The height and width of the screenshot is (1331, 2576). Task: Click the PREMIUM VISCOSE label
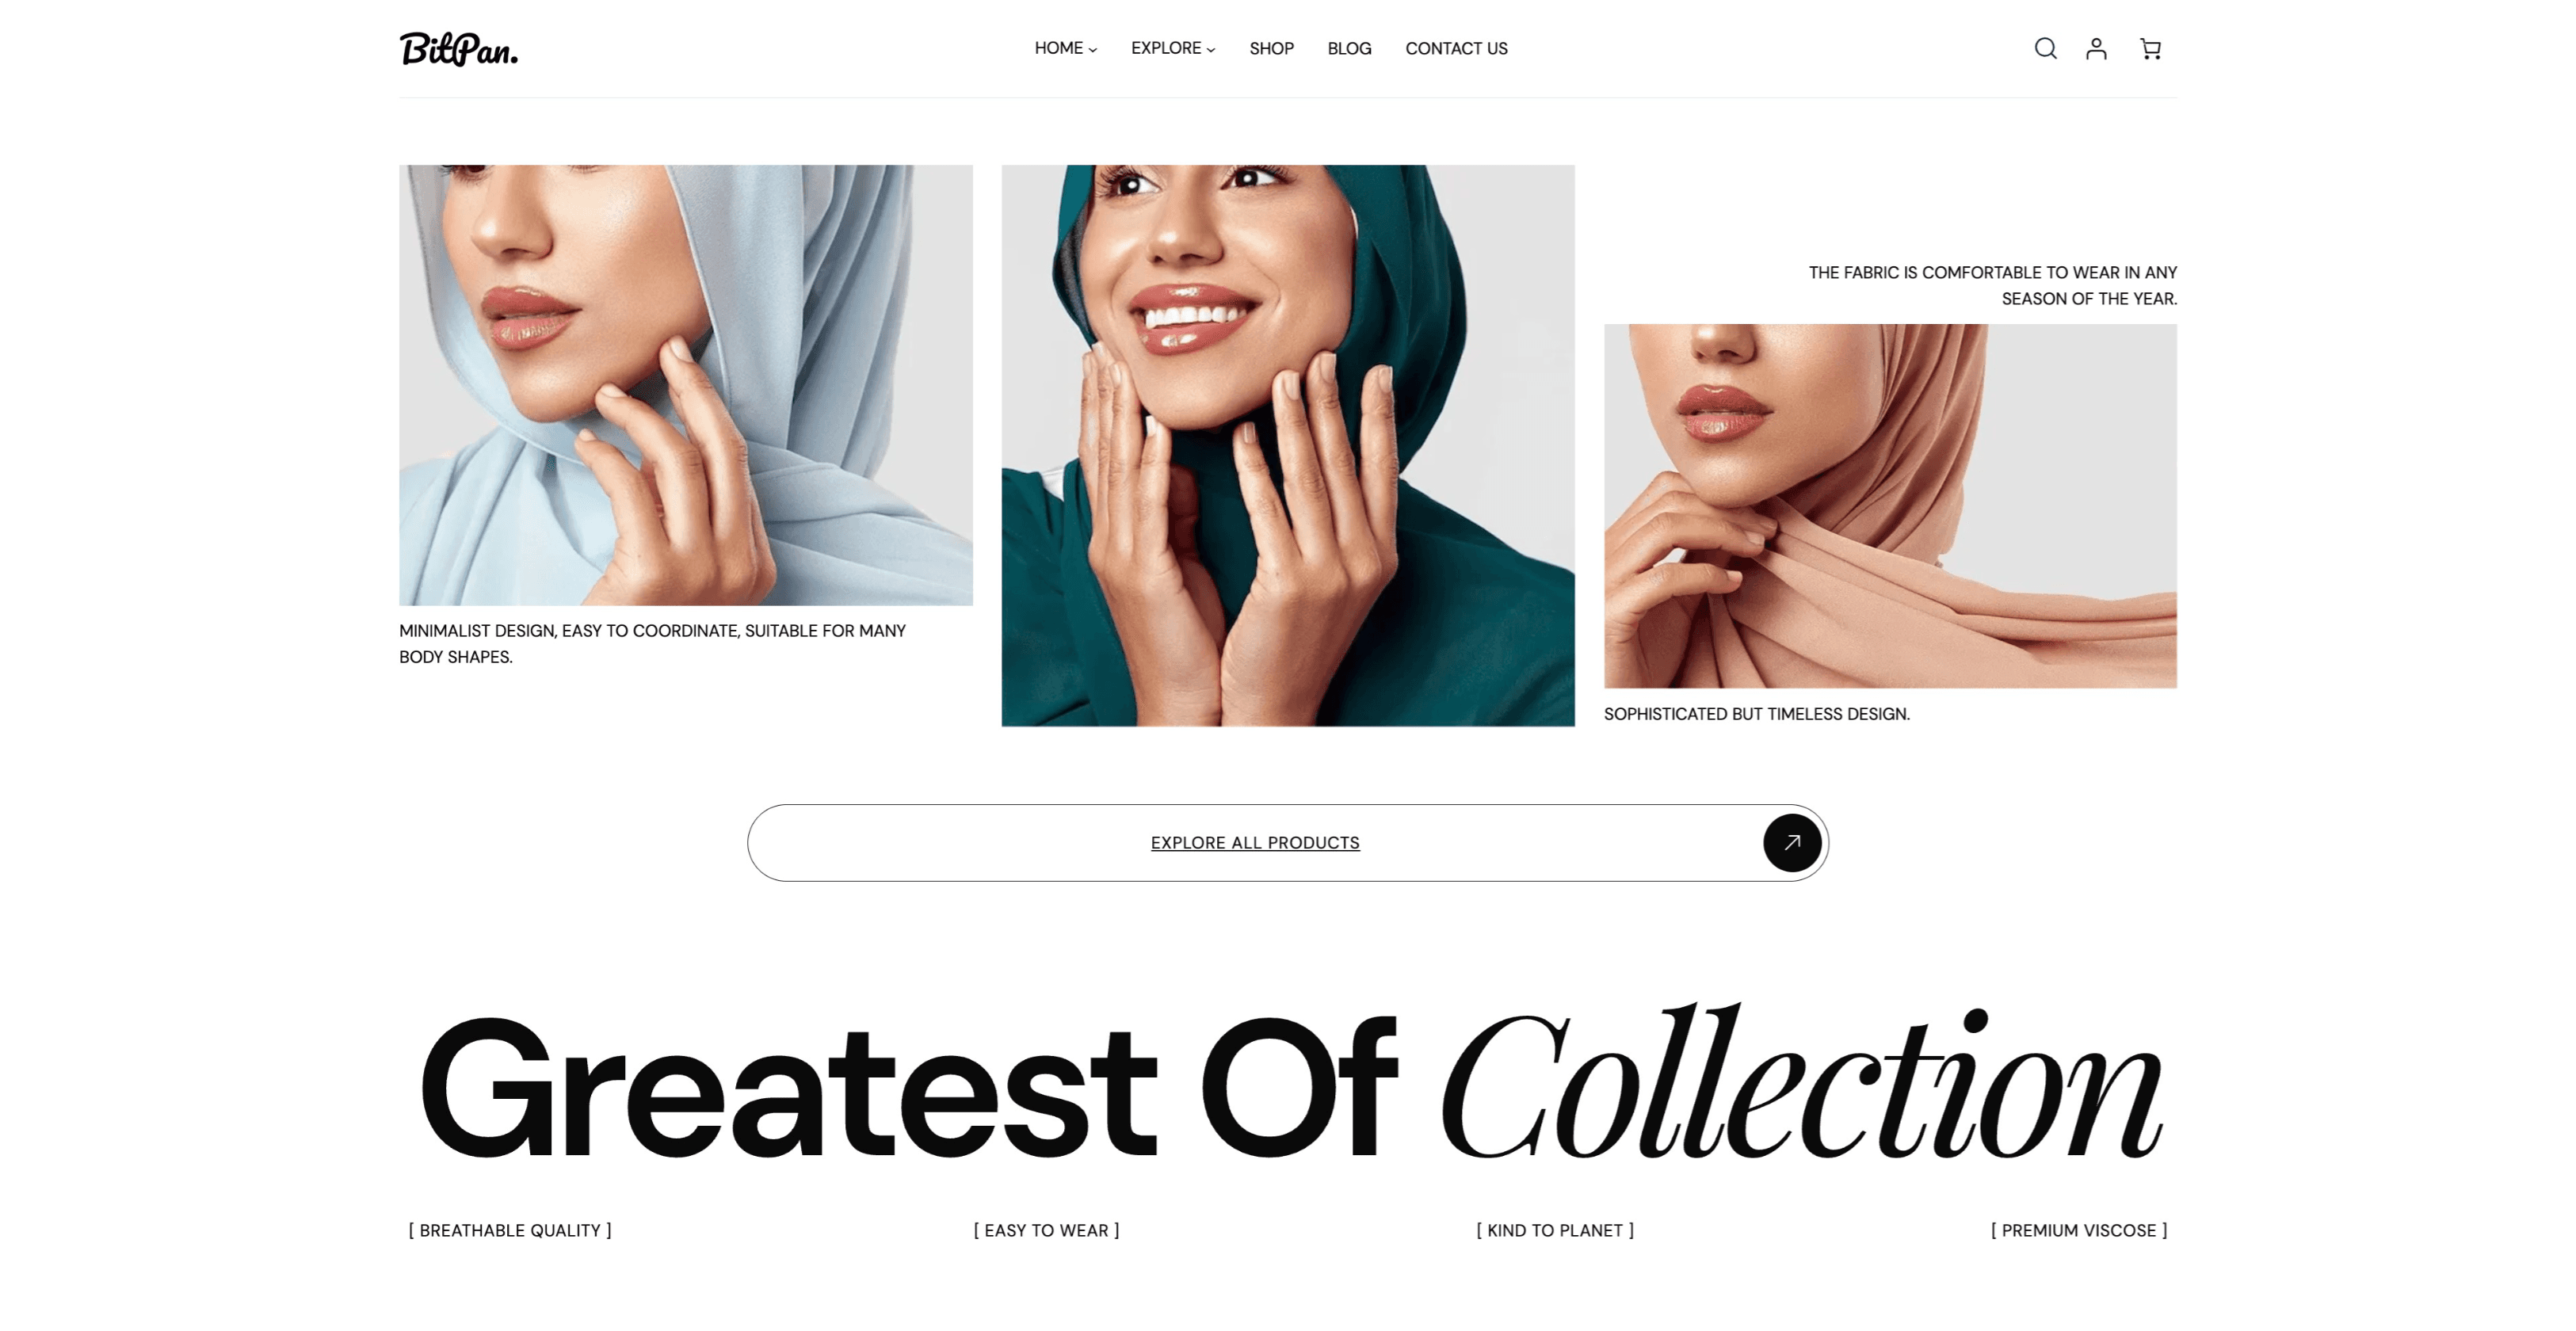(x=2079, y=1230)
